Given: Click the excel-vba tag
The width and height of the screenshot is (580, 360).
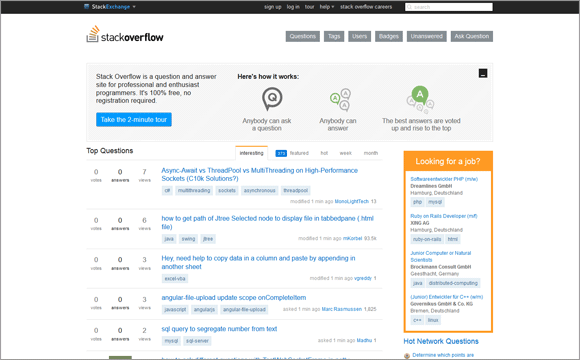Looking at the screenshot, I should click(175, 279).
